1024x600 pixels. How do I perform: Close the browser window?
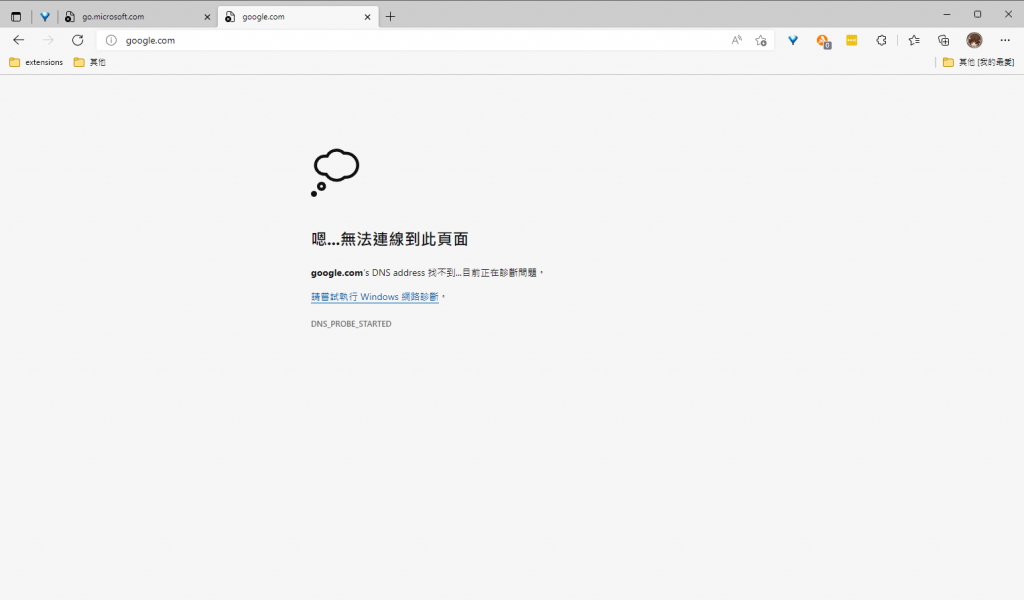[1008, 14]
